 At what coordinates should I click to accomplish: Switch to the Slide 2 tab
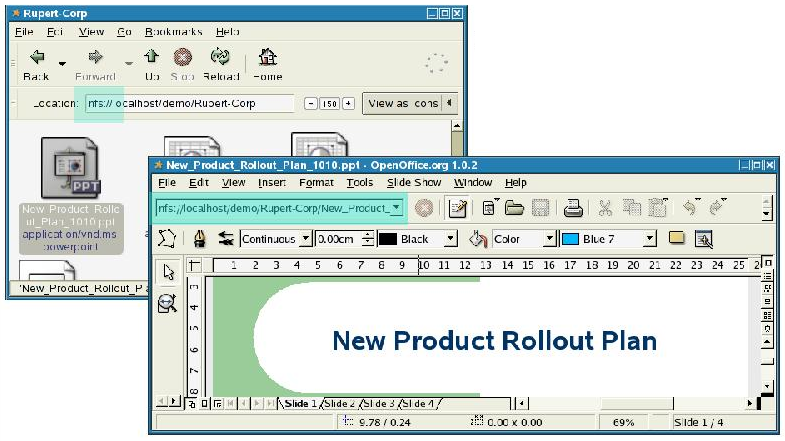[x=339, y=403]
